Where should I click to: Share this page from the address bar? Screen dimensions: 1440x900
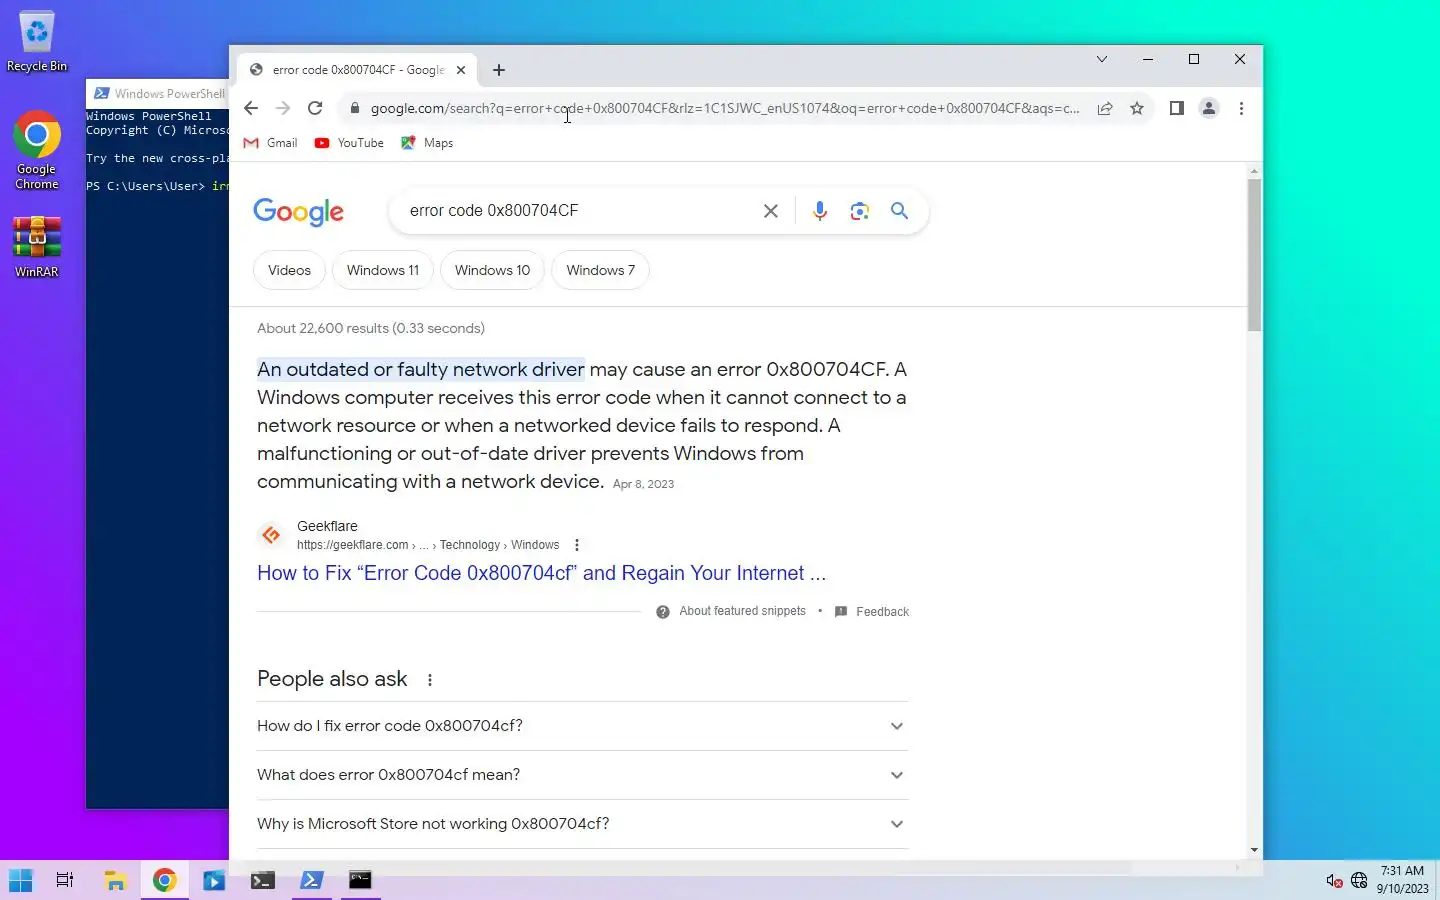coord(1105,108)
